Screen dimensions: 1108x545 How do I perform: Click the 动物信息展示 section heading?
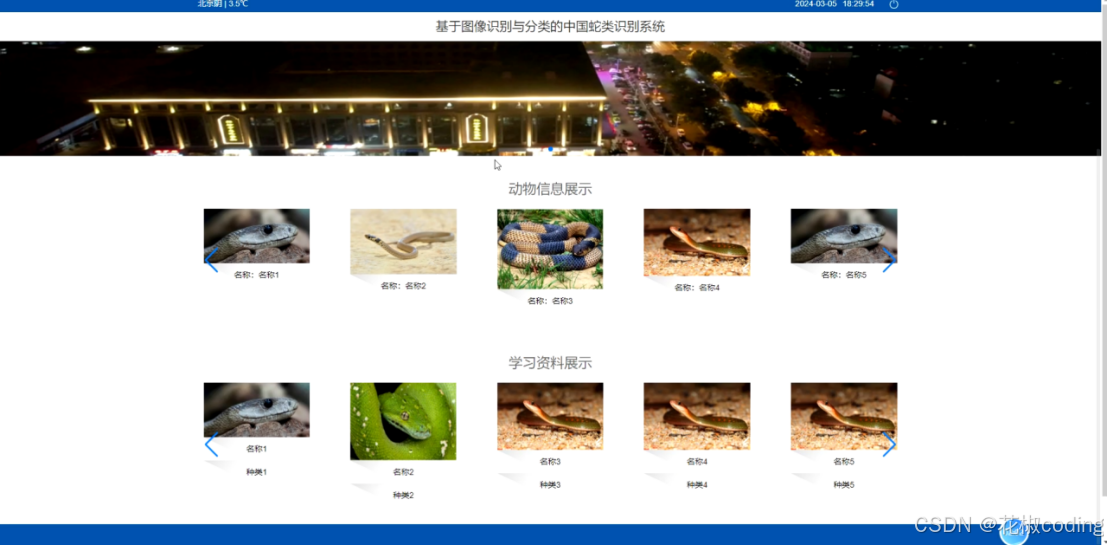[550, 189]
